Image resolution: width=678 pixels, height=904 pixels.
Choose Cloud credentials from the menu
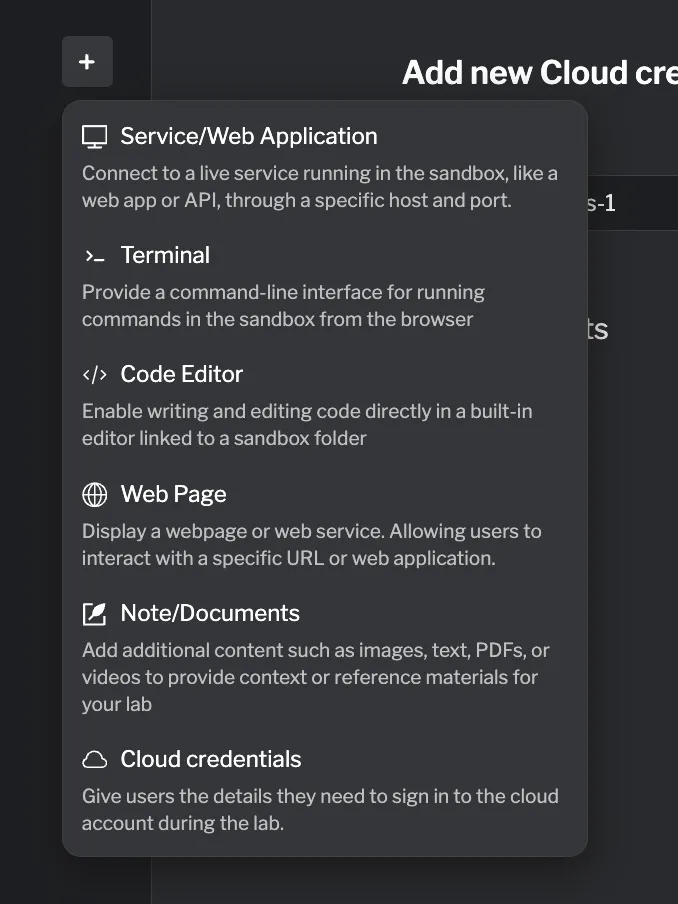210,759
